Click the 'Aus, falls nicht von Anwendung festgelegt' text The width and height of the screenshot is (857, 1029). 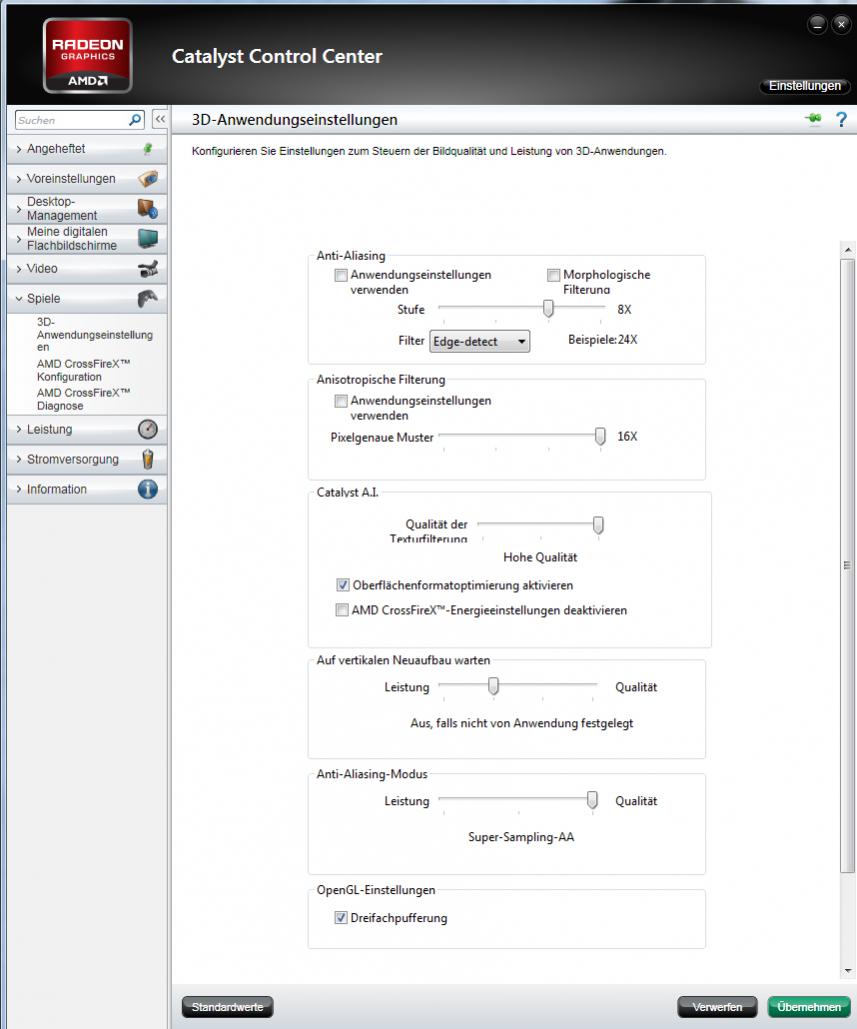pyautogui.click(x=522, y=723)
